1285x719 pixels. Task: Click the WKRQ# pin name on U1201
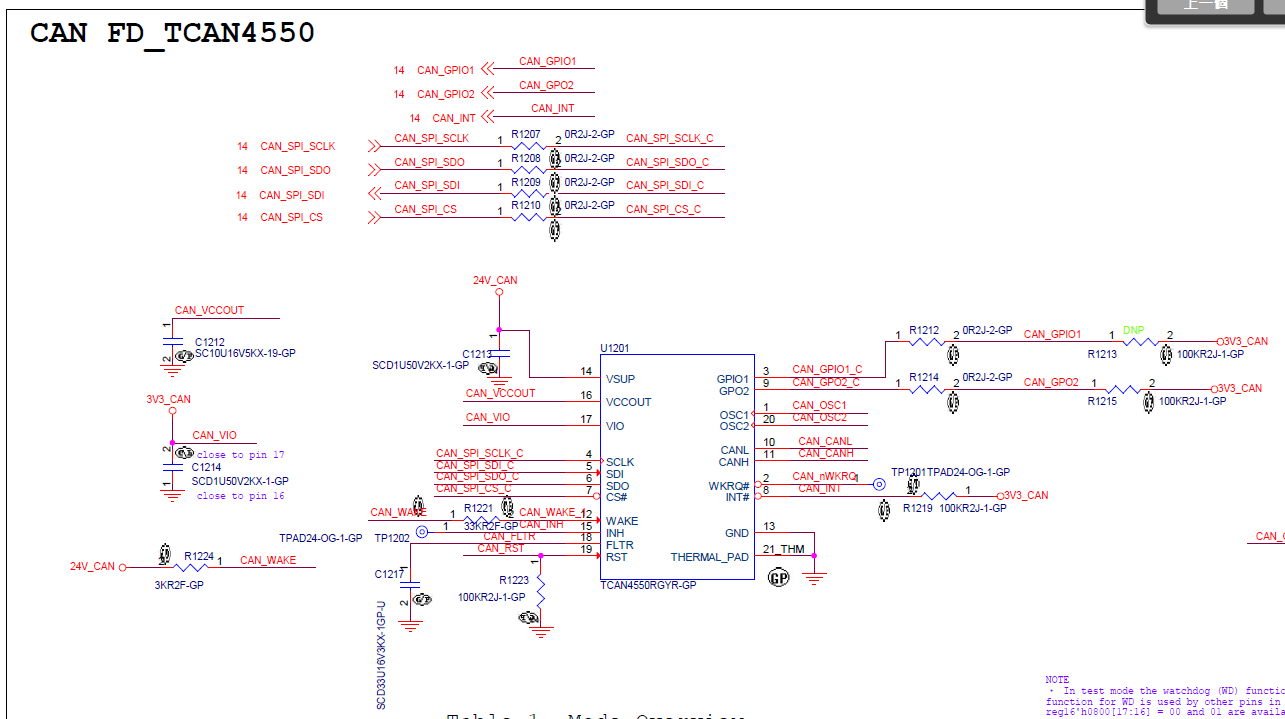click(729, 486)
